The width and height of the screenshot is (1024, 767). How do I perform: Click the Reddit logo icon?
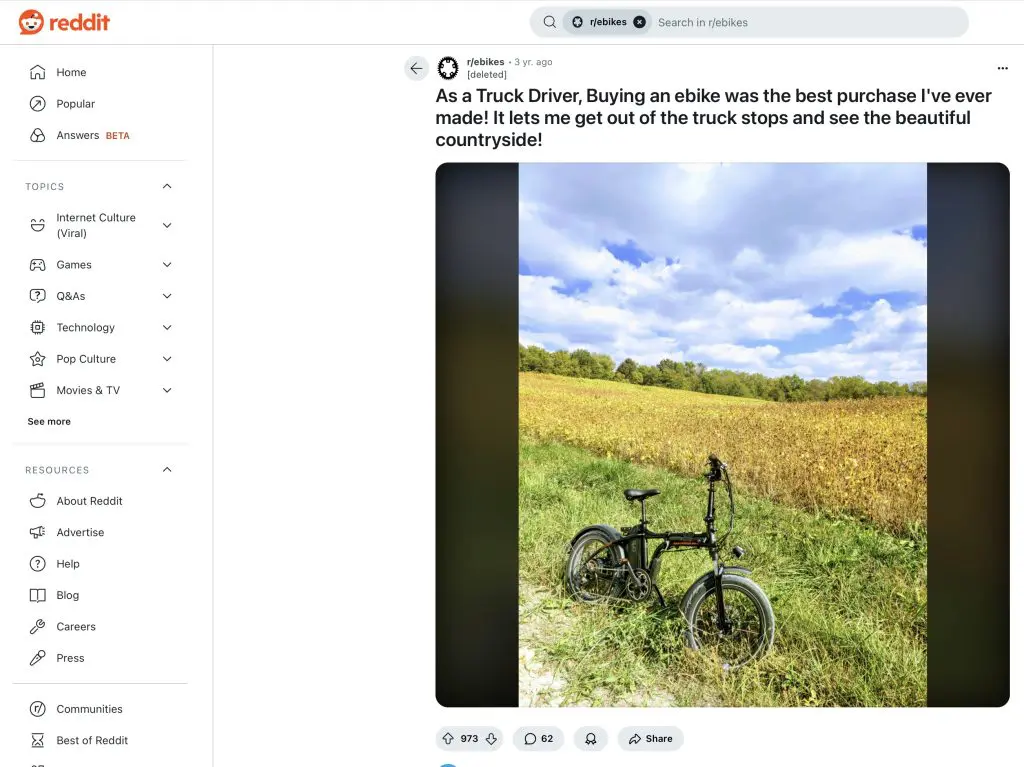[31, 22]
